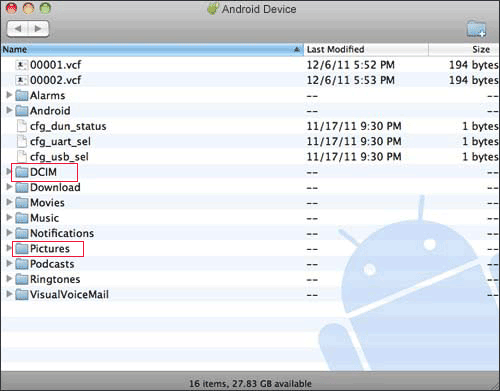Click Android robot icon in title bar
Image resolution: width=500 pixels, height=391 pixels.
(x=213, y=9)
